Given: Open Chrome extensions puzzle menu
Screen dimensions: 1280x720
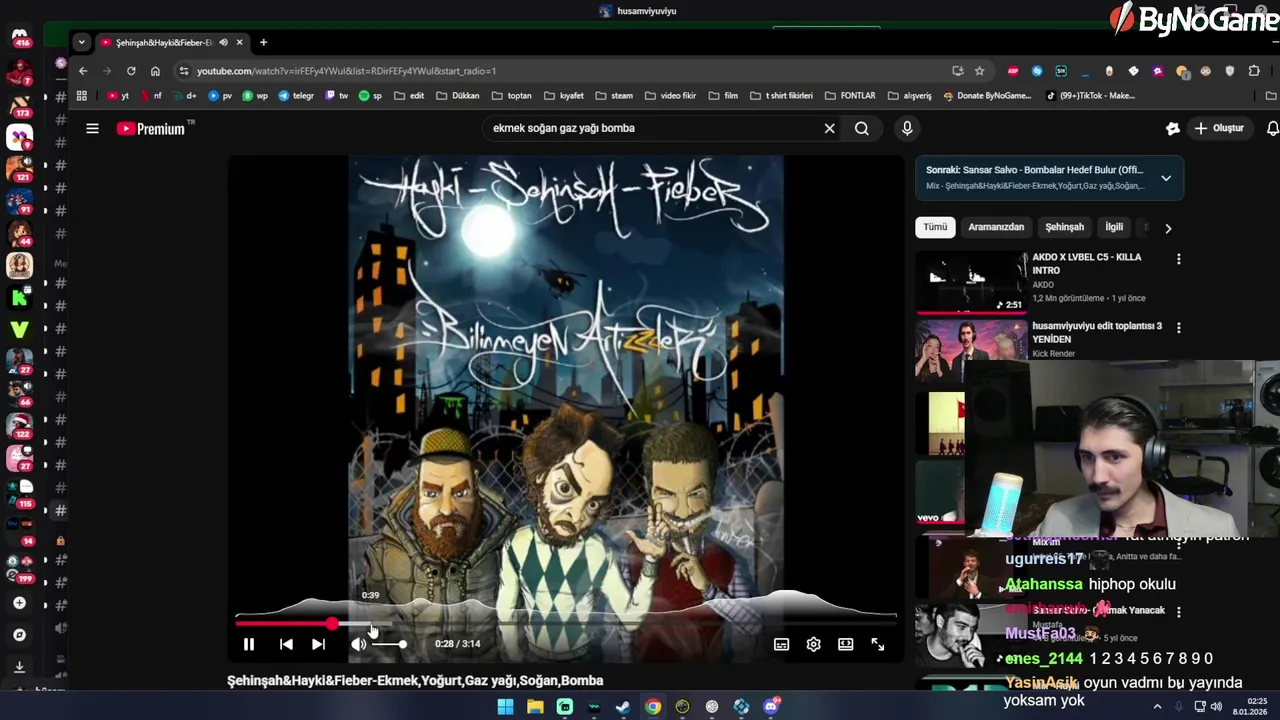Looking at the screenshot, I should point(1254,71).
